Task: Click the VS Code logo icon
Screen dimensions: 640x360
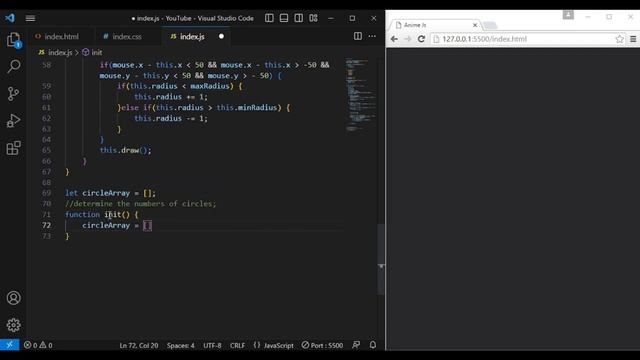Action: point(10,18)
